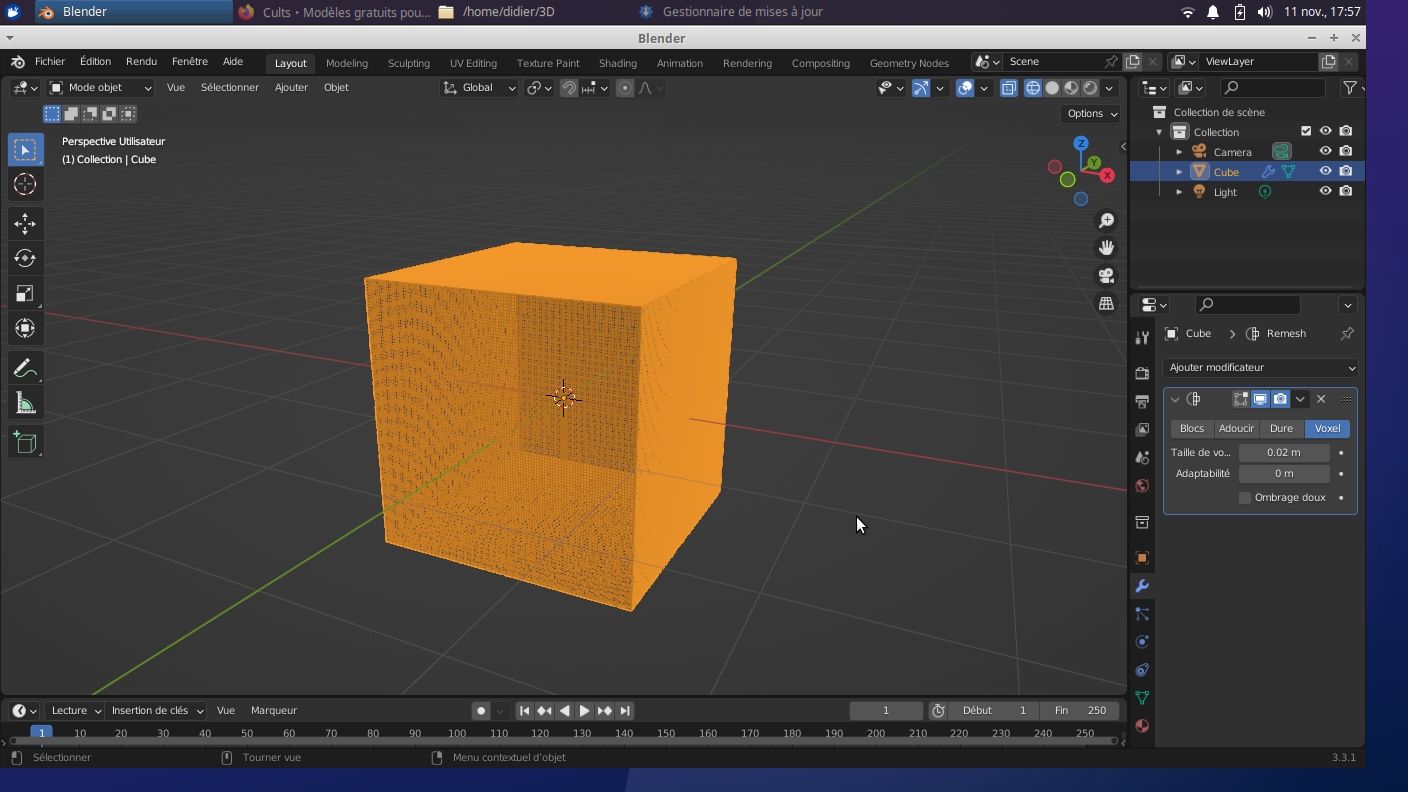Open the Fichier menu
The width and height of the screenshot is (1408, 792).
(49, 62)
